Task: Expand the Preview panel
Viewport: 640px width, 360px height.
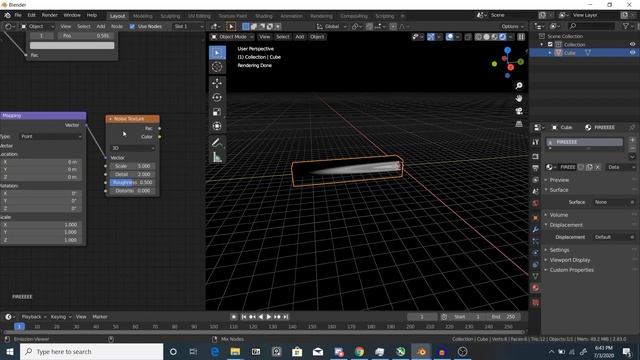Action: click(x=559, y=180)
